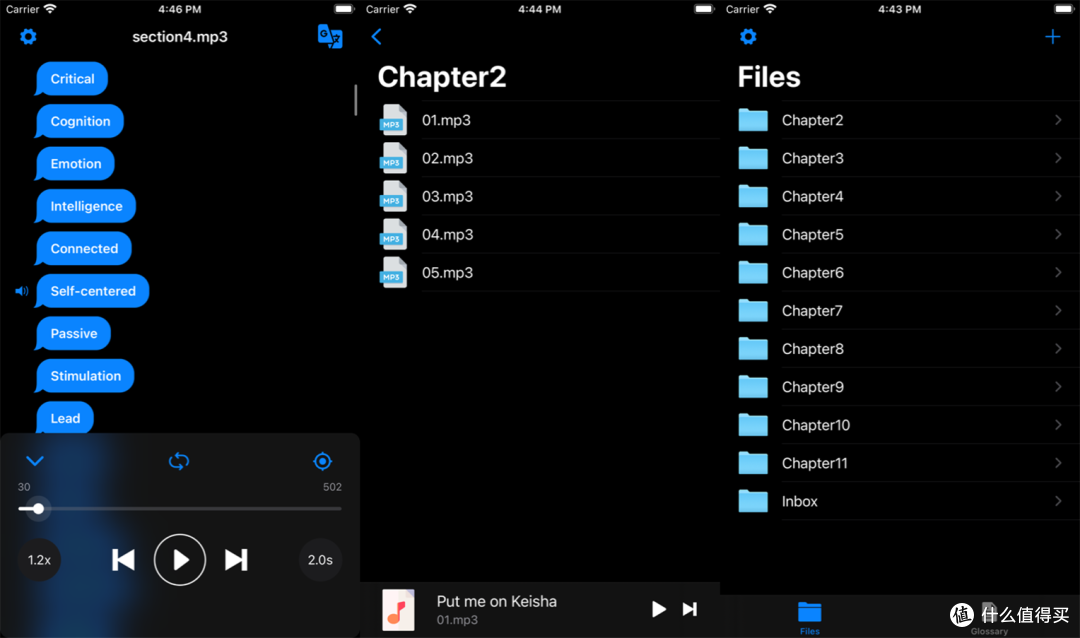1080x638 pixels.
Task: Go back from Chapter2 screen
Action: pos(376,37)
